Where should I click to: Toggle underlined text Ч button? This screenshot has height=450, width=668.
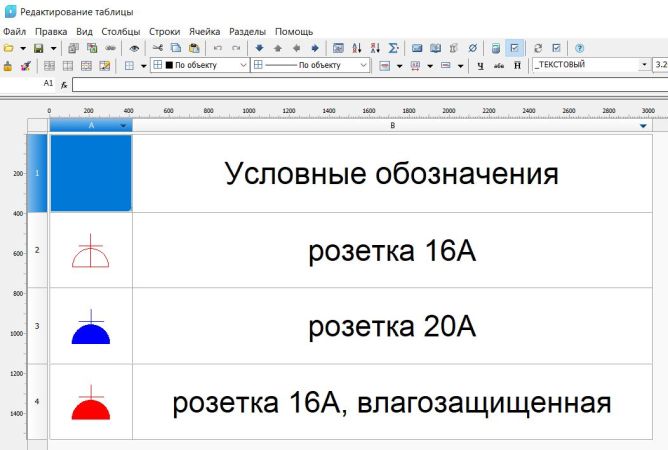click(x=481, y=66)
